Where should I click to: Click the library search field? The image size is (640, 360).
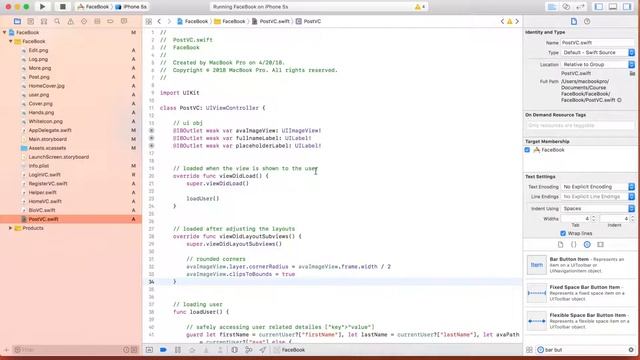(585, 350)
